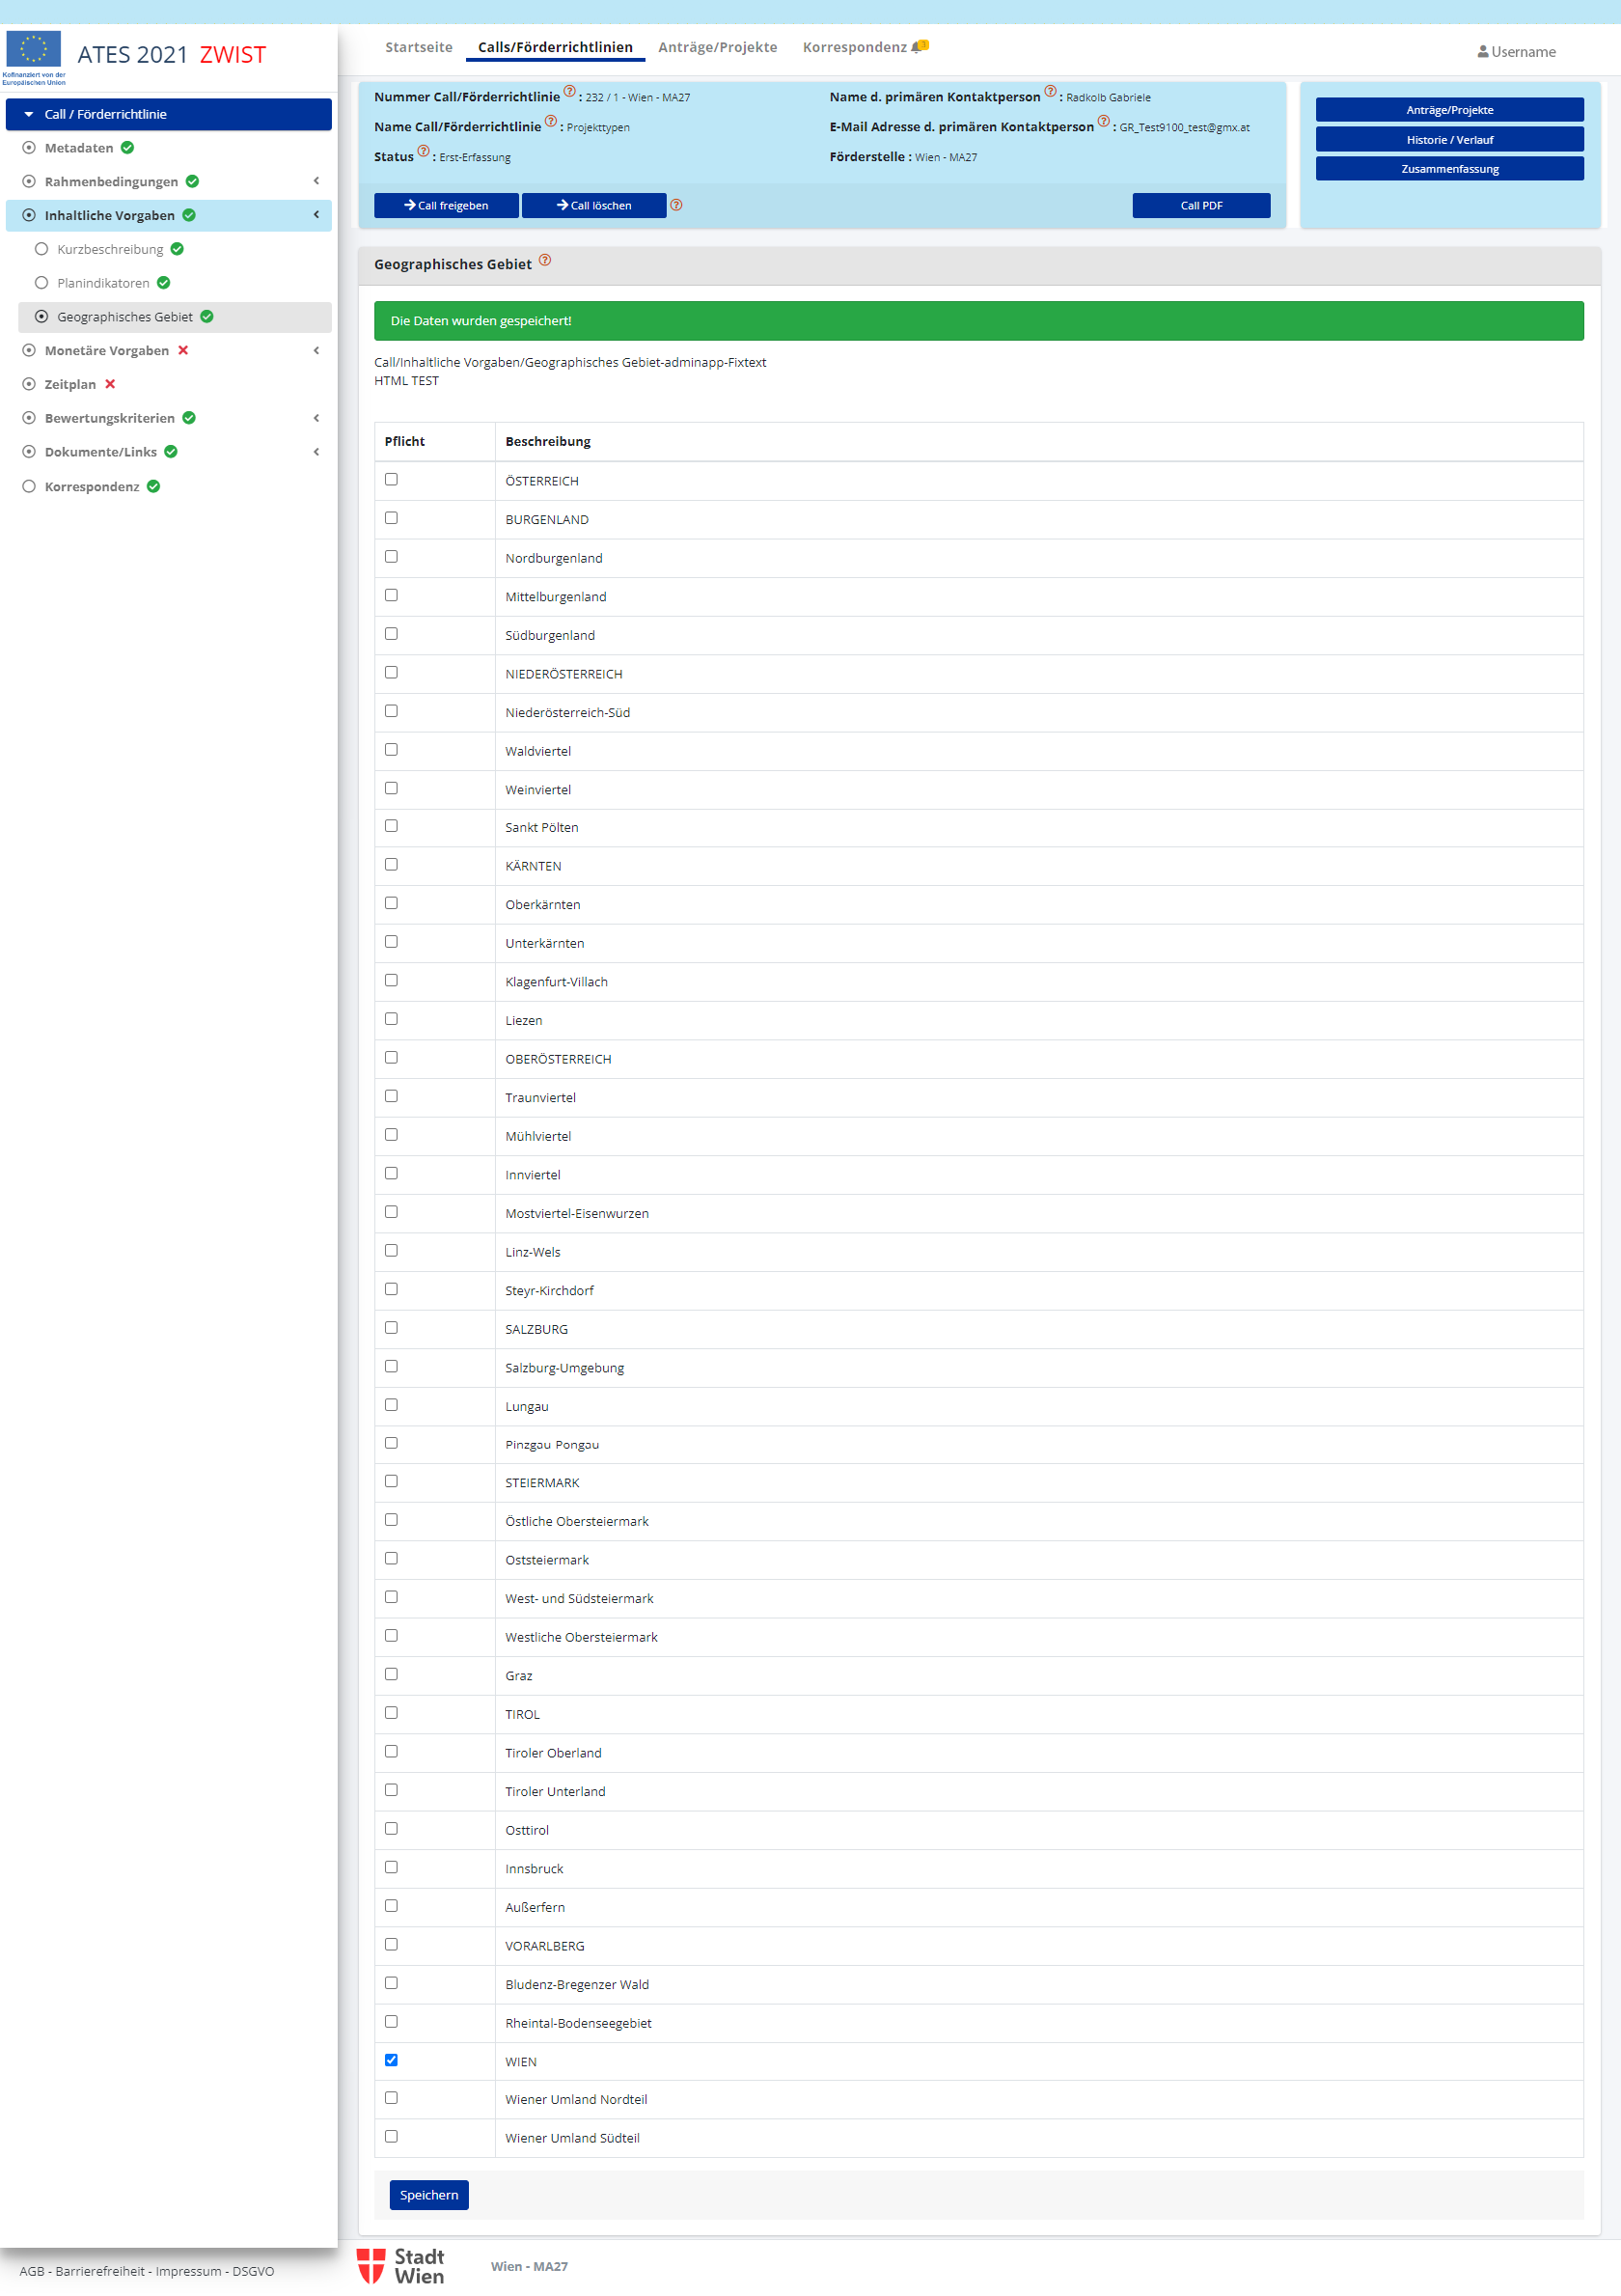Click the Username user icon
The height and width of the screenshot is (2296, 1621).
tap(1482, 52)
